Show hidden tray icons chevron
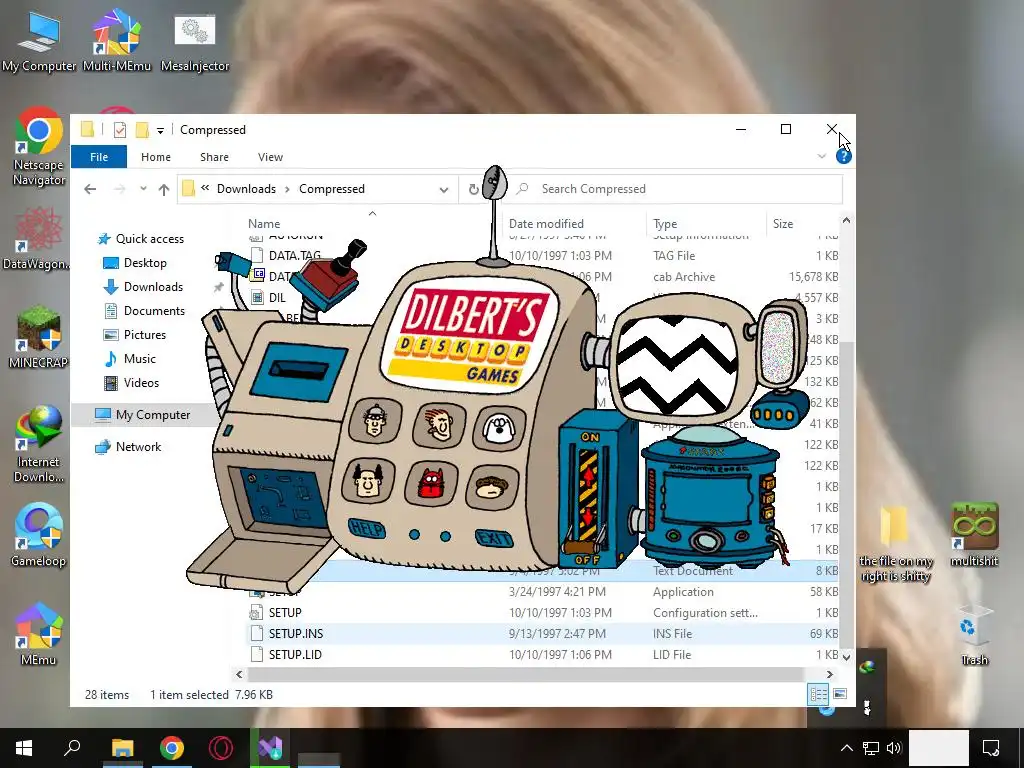Image resolution: width=1024 pixels, height=768 pixels. tap(846, 748)
